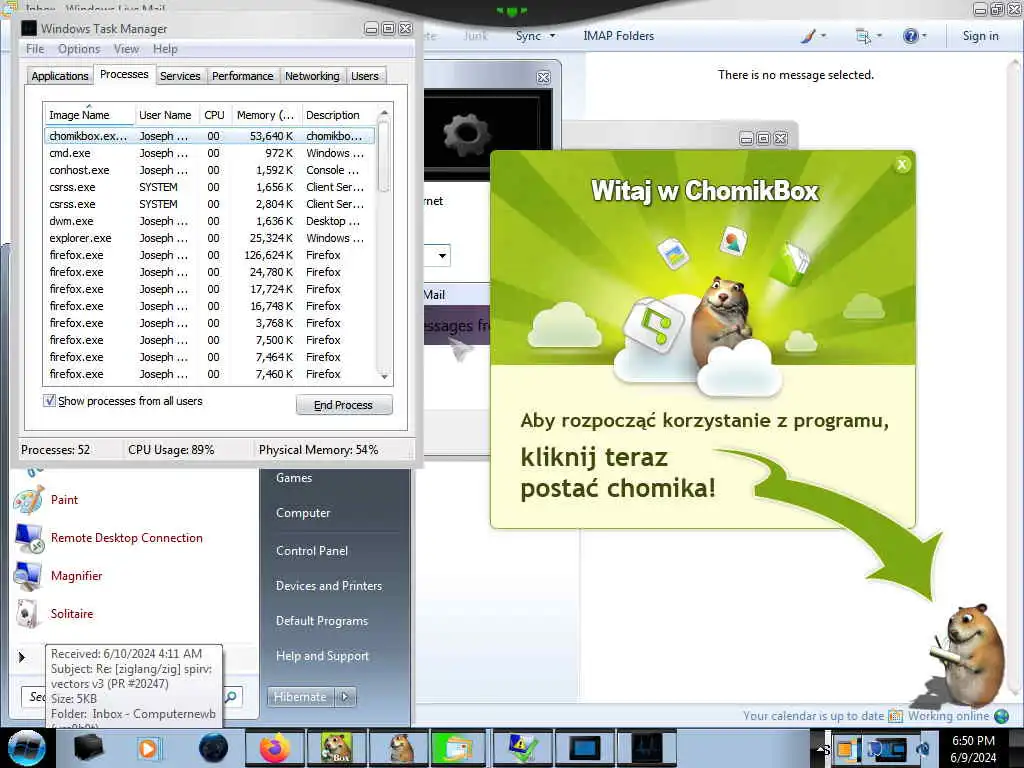
Task: Open the media player taskbar icon
Action: coord(150,748)
